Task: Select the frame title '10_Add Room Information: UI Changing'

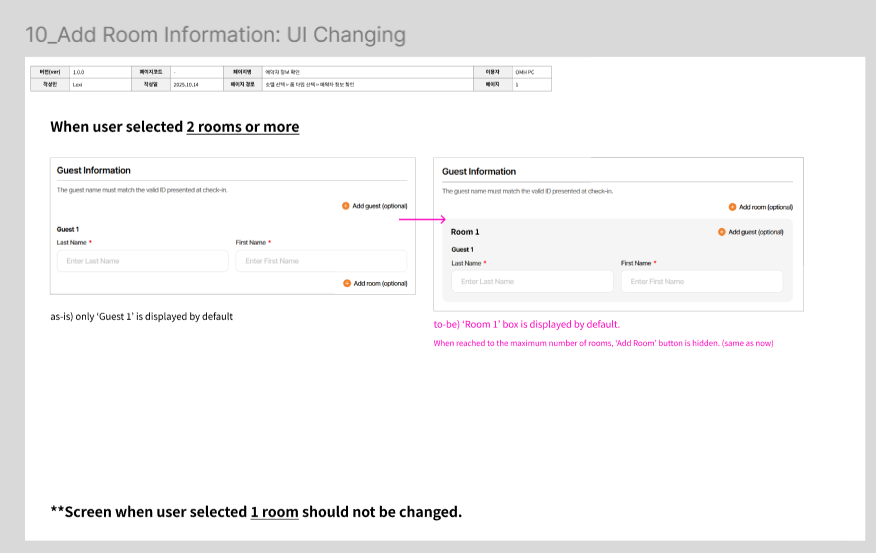Action: tap(215, 35)
